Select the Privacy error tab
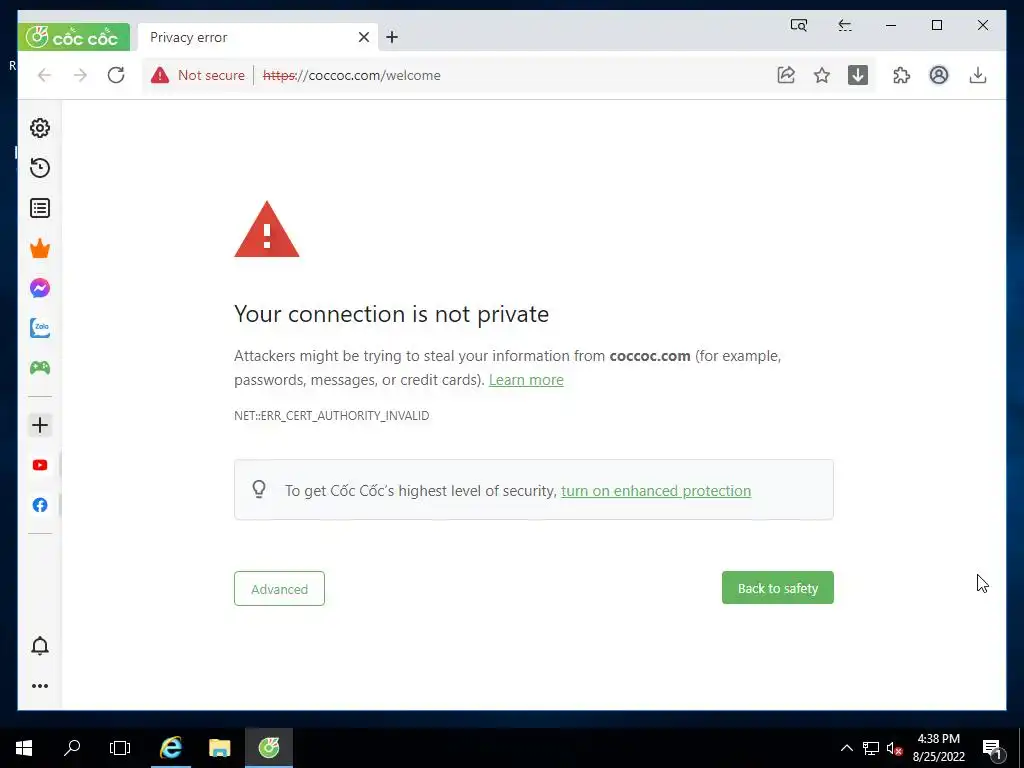This screenshot has height=768, width=1024. [x=258, y=37]
